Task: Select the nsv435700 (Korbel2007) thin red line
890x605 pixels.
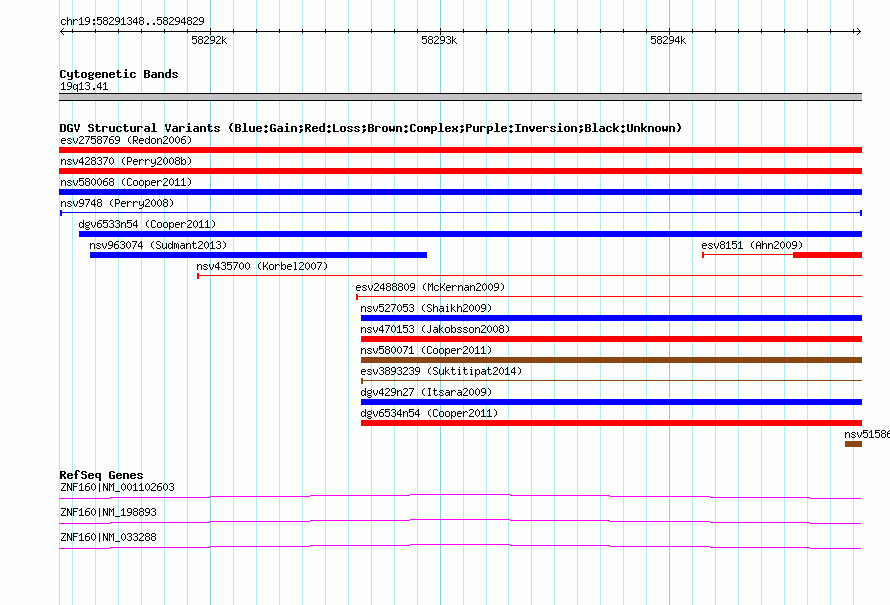Action: pyautogui.click(x=530, y=276)
